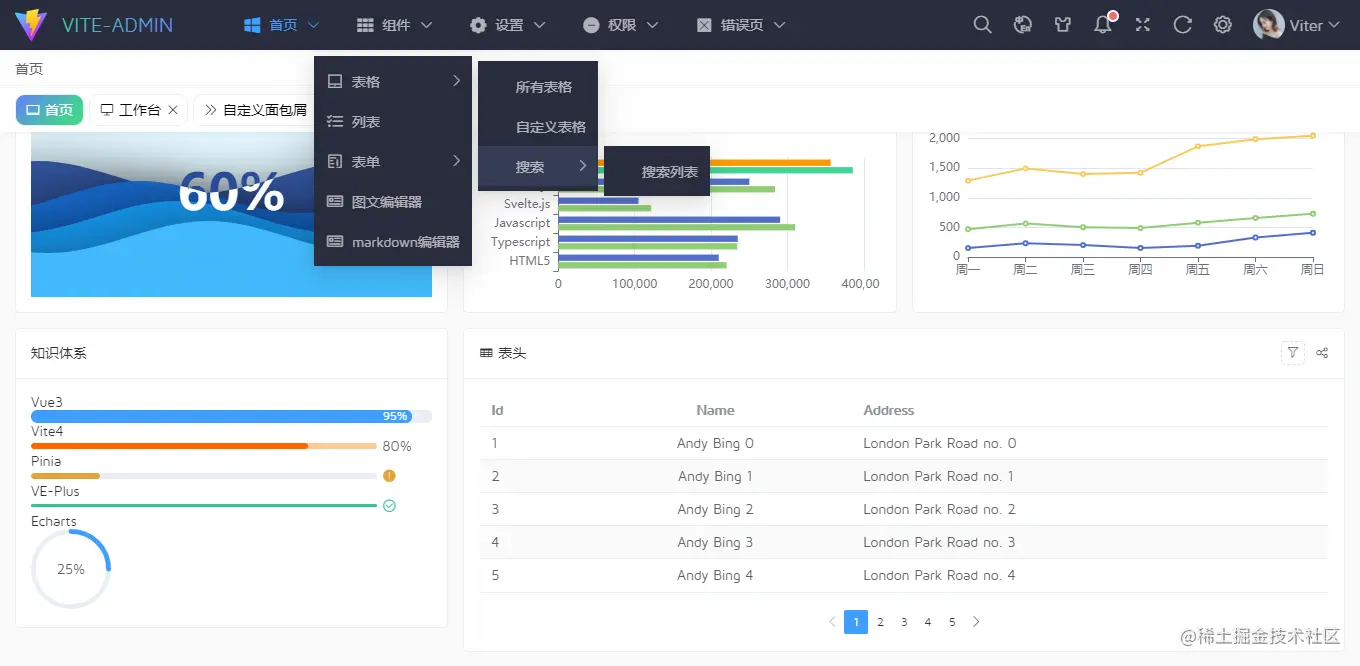Click the Windows icon beside 首页 menu
Viewport: 1360px width, 666px height.
point(253,25)
